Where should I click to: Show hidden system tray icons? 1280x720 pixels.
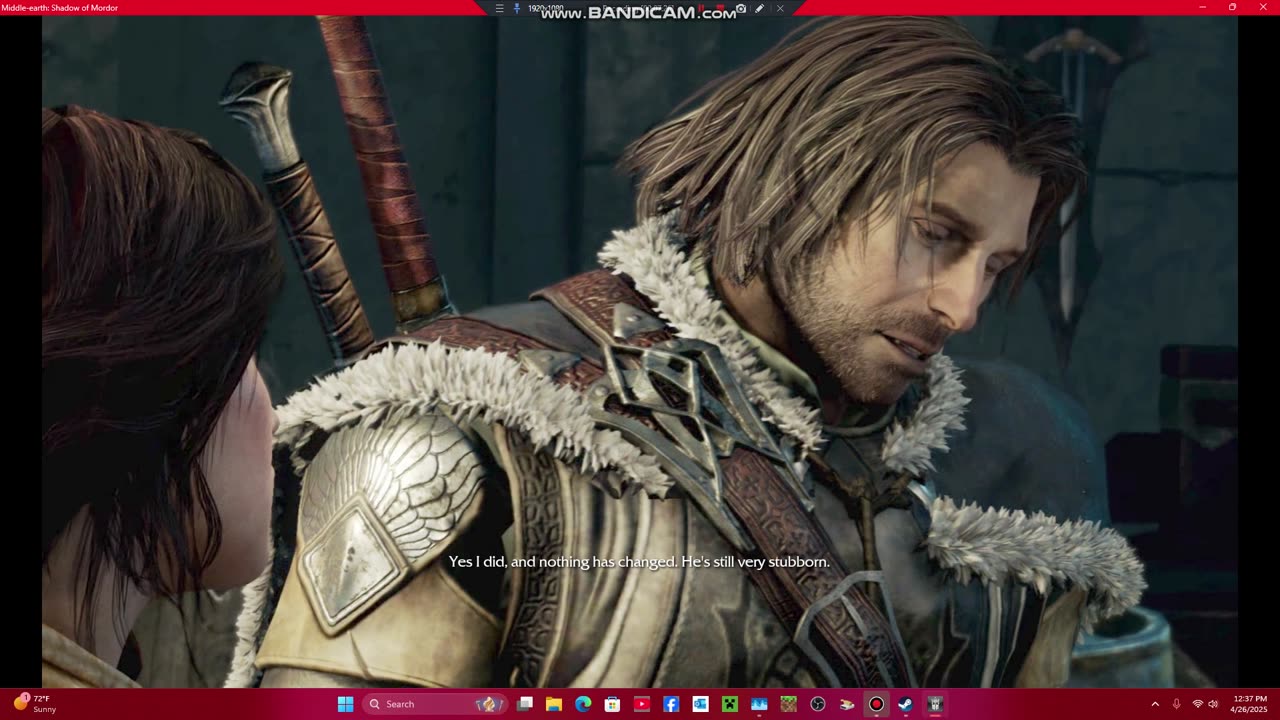pos(1155,704)
